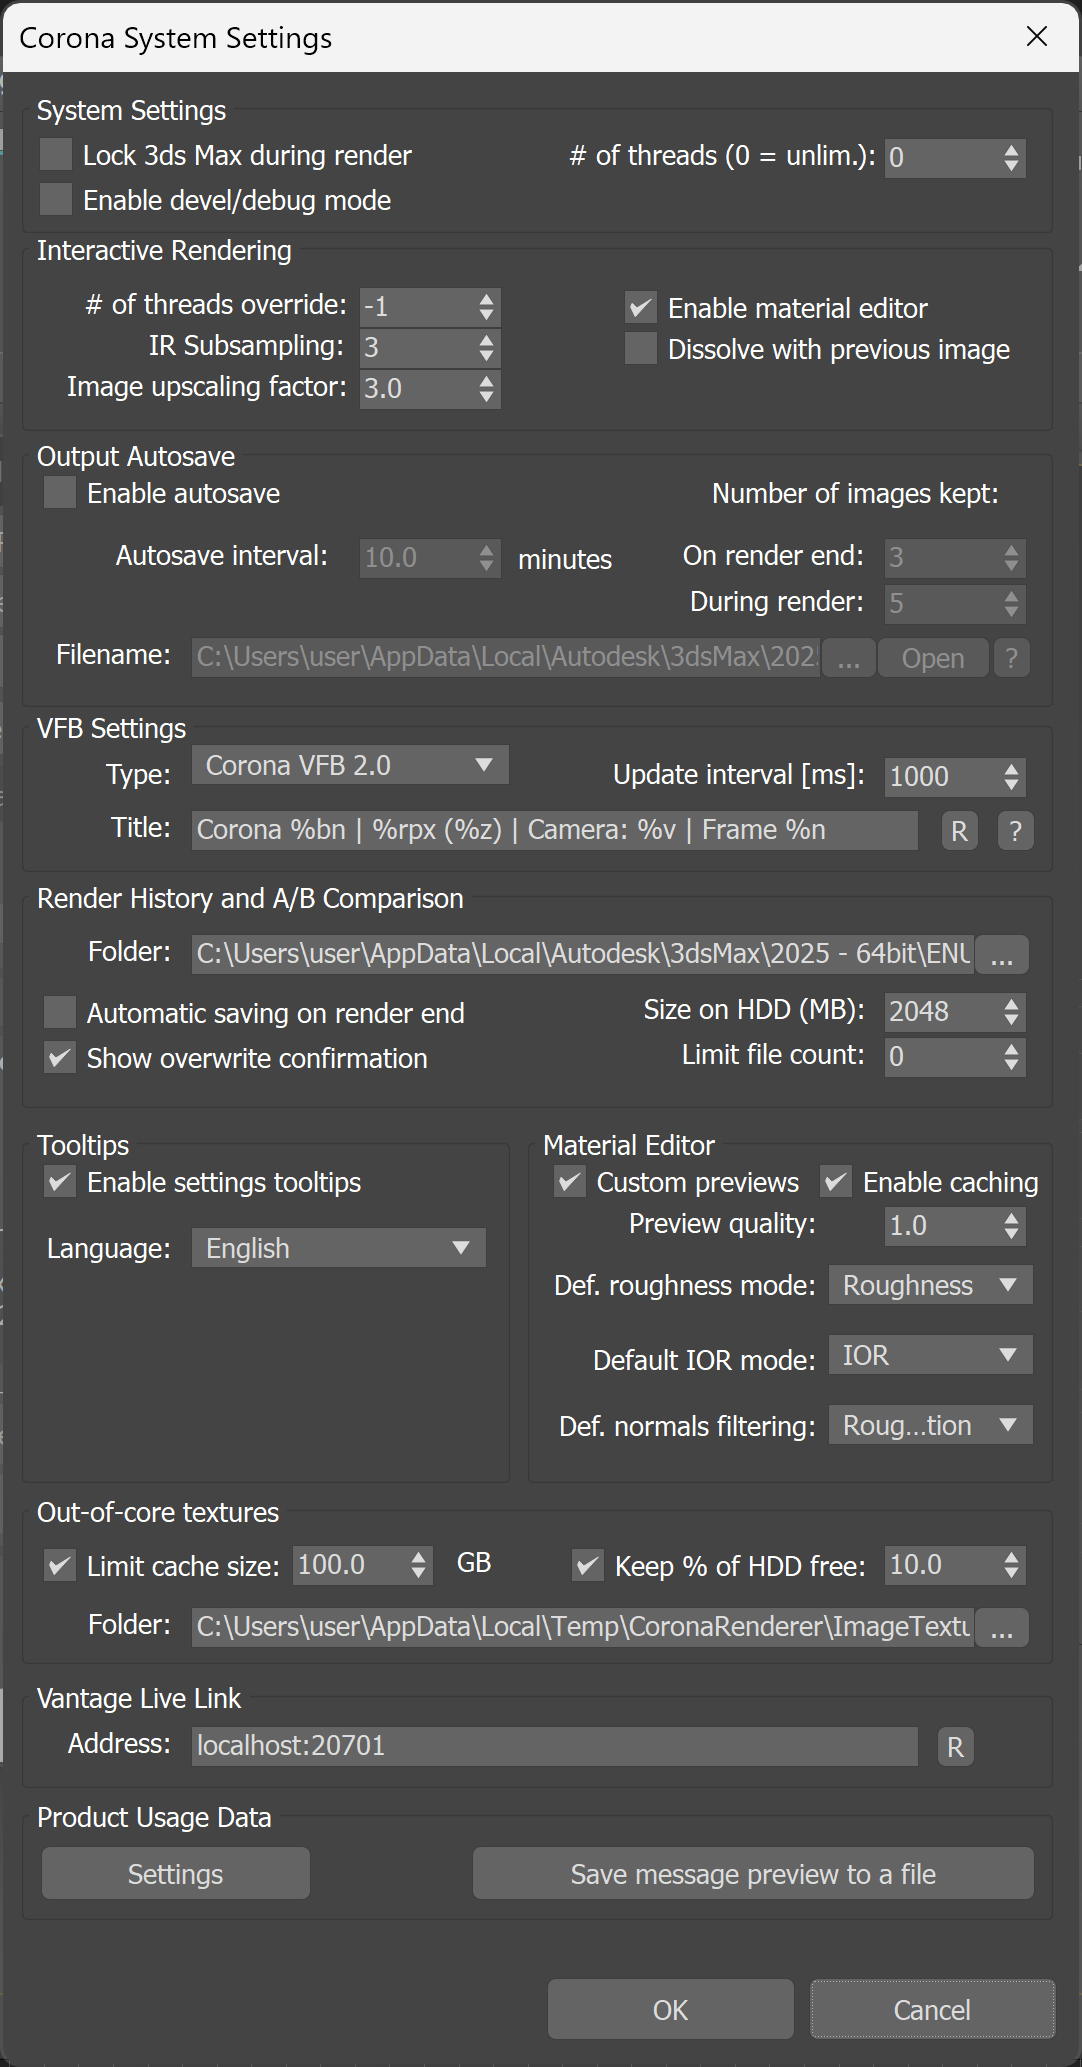Open Default IOR mode dropdown
The width and height of the screenshot is (1082, 2067).
(931, 1355)
